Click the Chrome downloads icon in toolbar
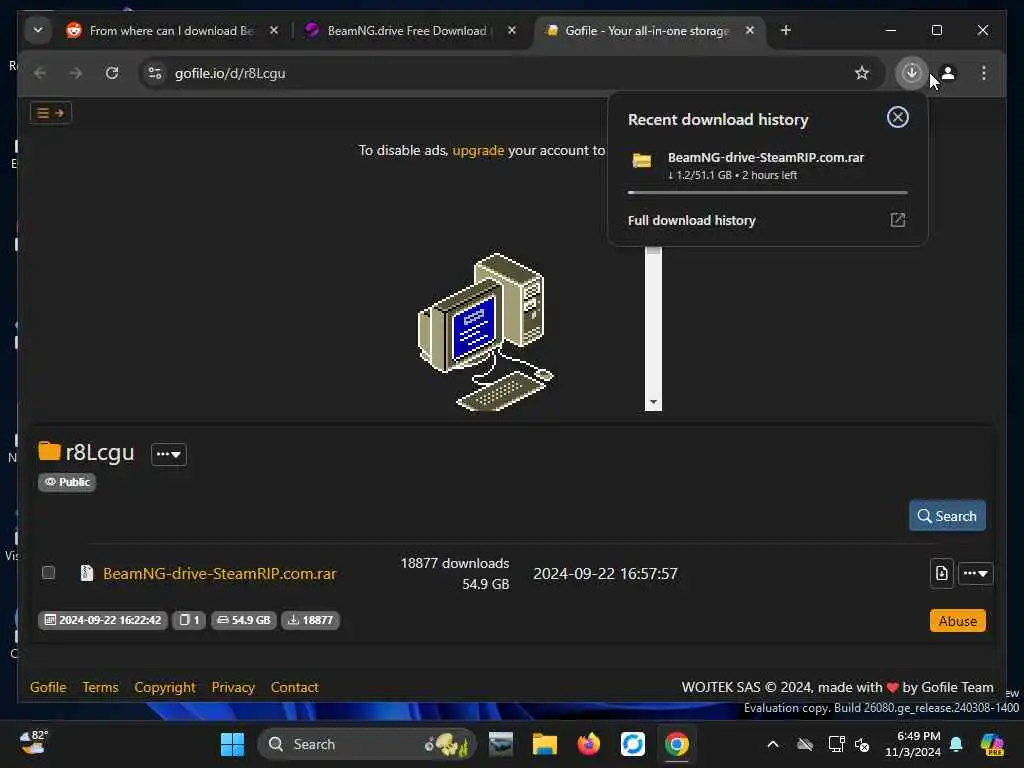 pos(911,72)
